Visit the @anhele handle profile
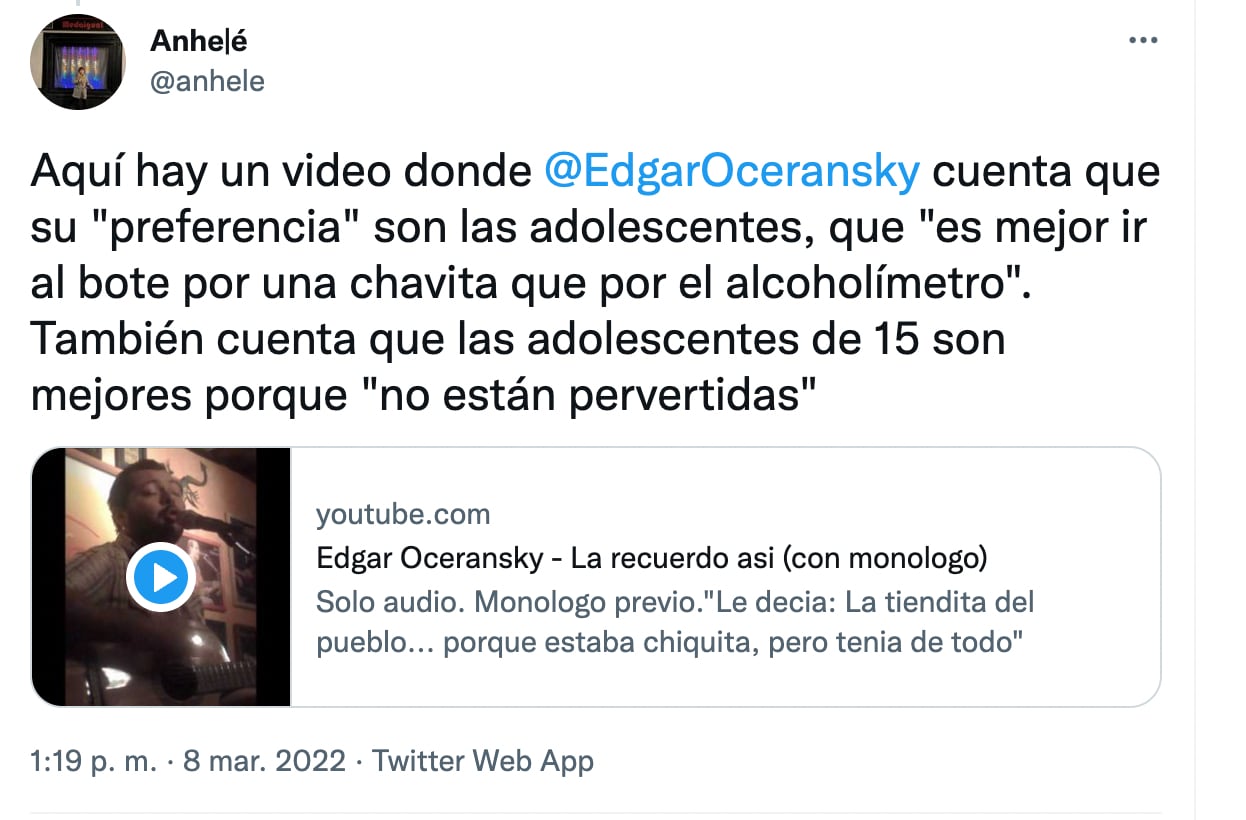 207,81
